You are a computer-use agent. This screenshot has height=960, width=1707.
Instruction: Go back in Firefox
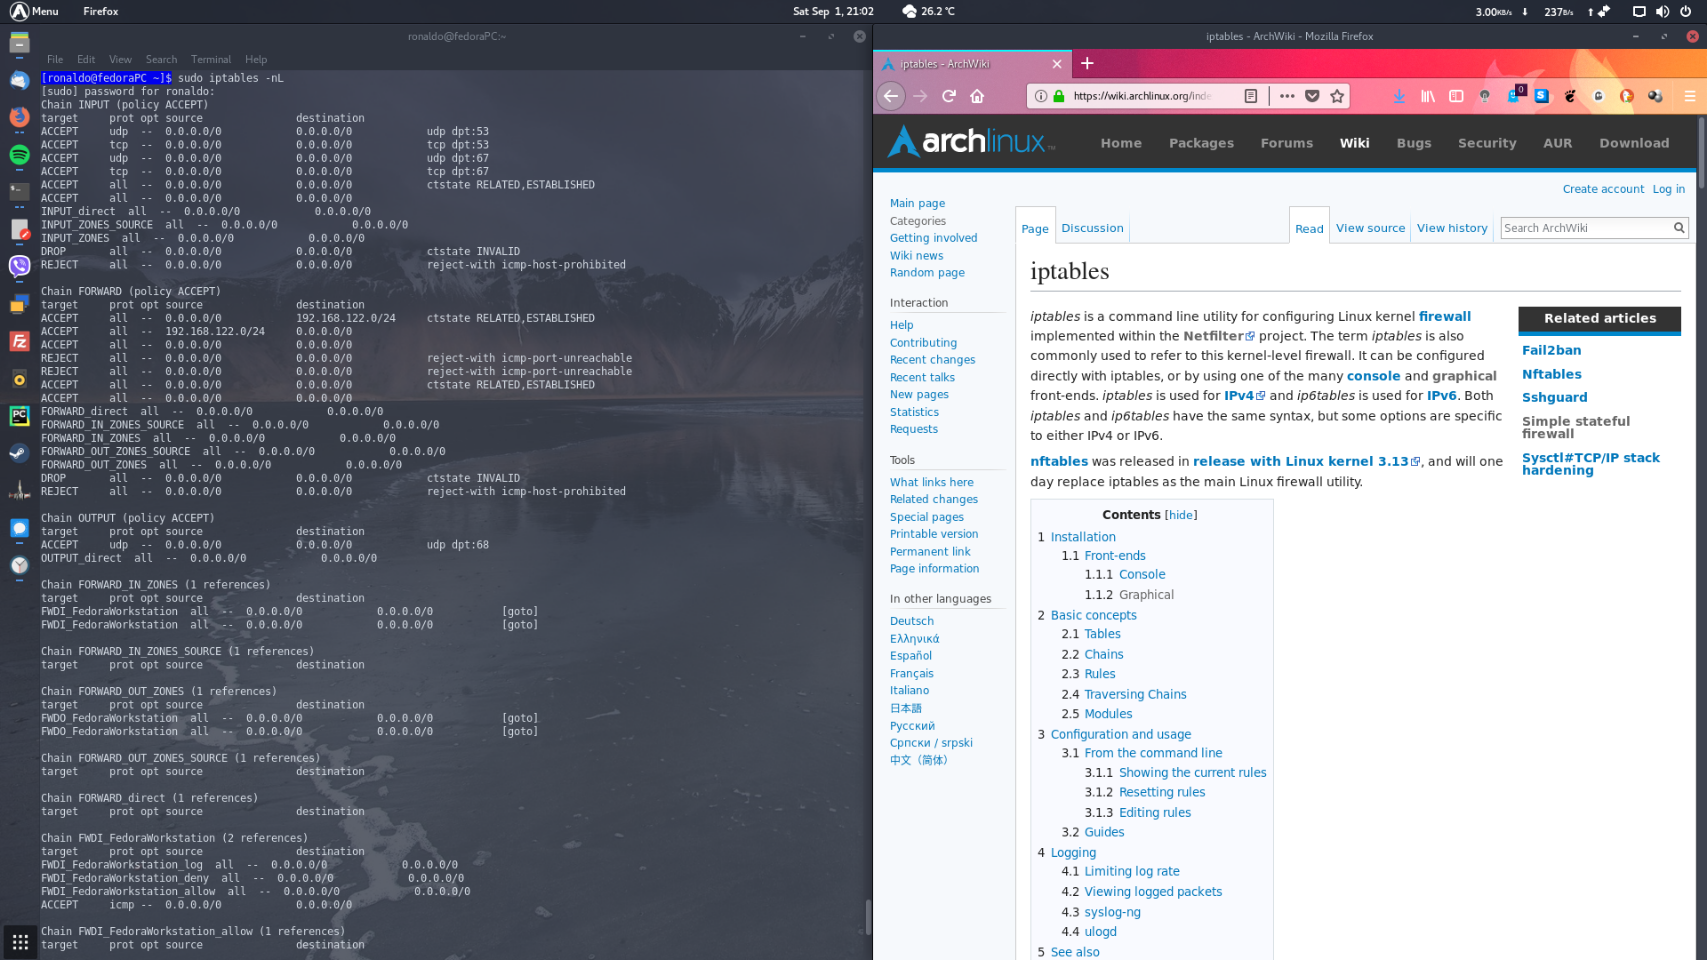click(891, 96)
